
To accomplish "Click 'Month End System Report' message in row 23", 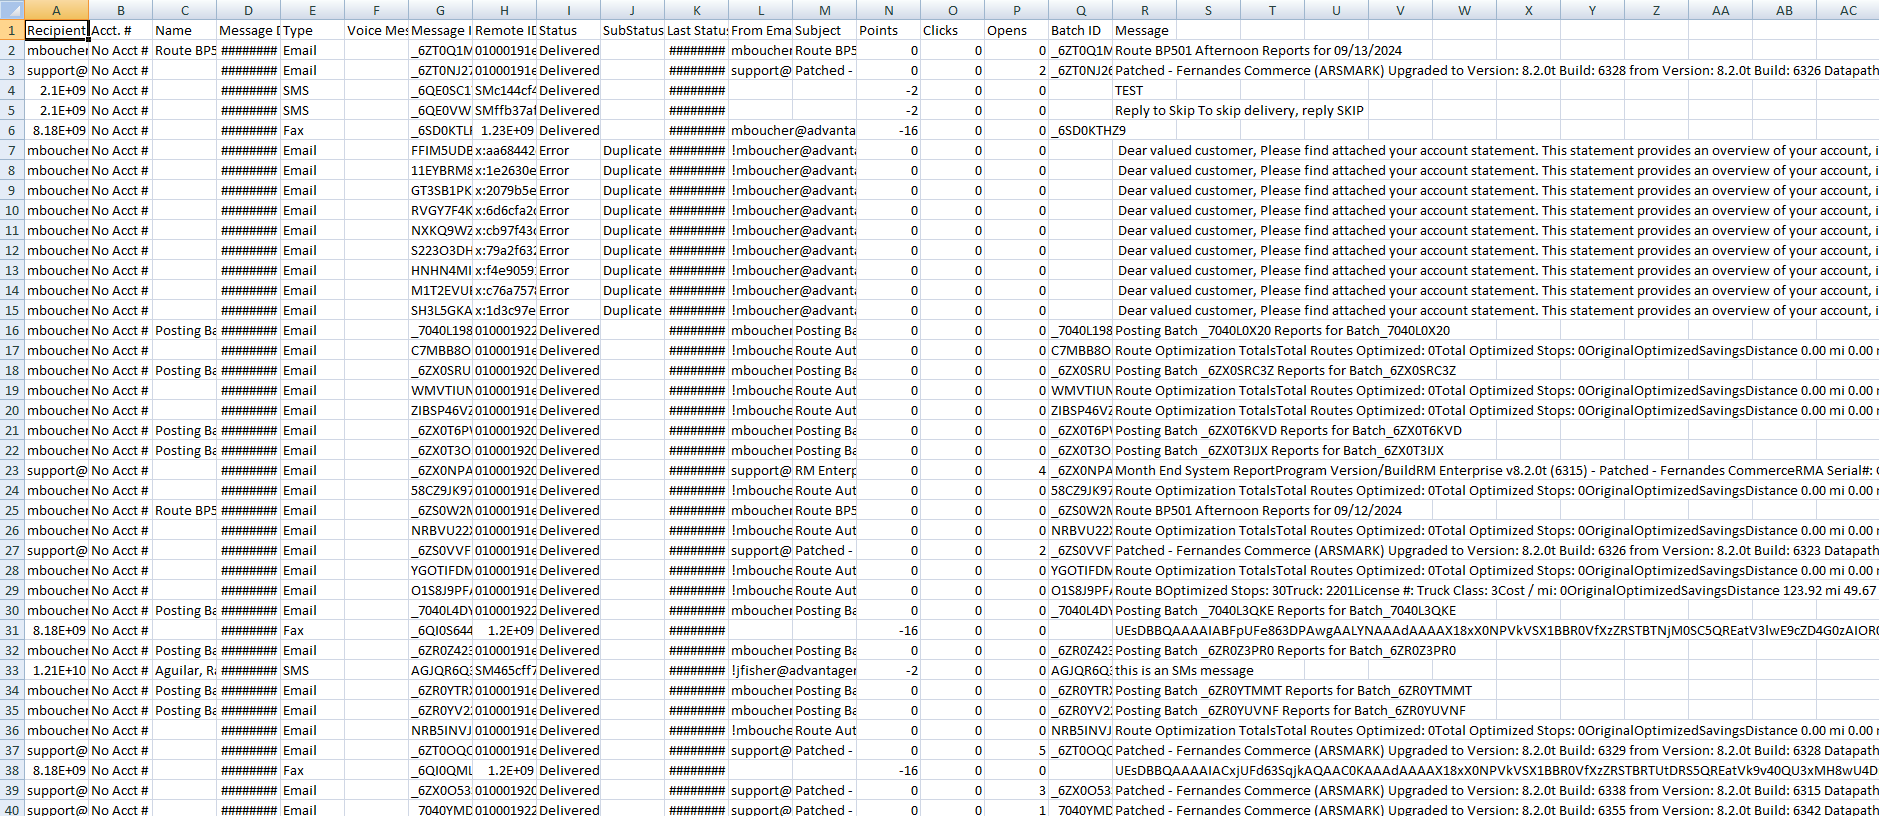I will [x=1496, y=470].
